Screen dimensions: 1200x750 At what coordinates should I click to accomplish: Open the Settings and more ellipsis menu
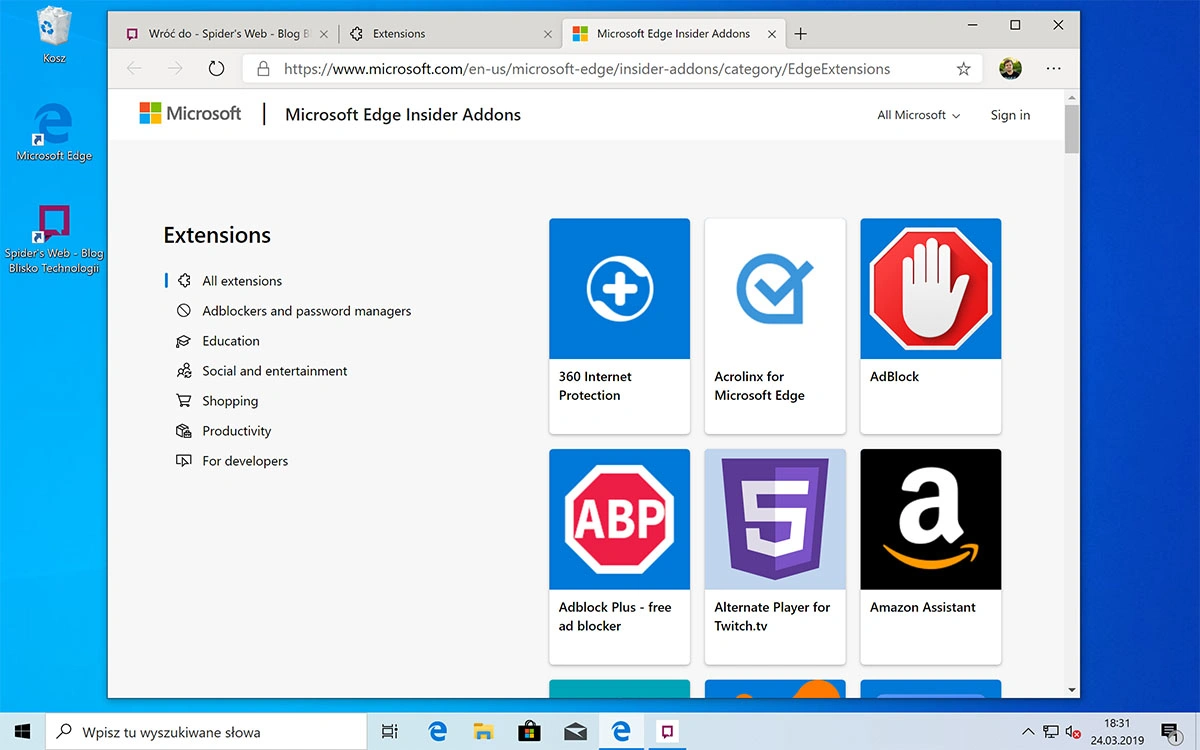point(1053,69)
